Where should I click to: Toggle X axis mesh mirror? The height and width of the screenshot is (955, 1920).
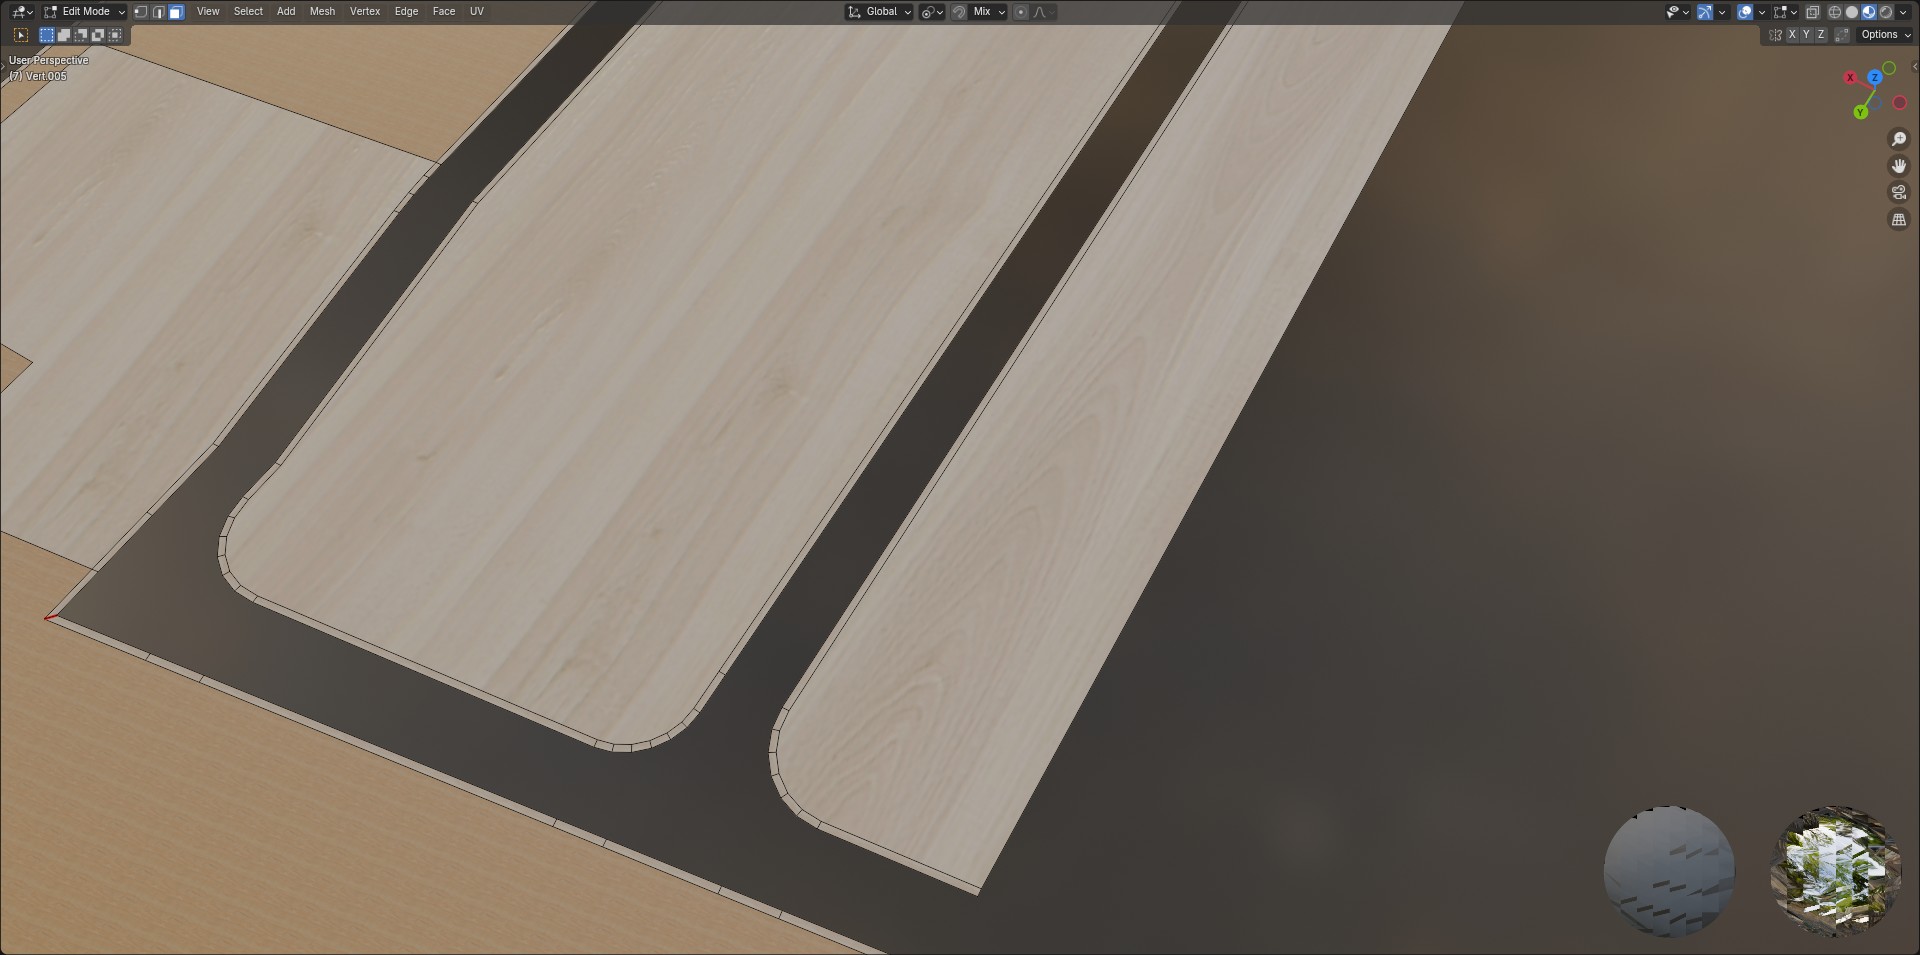(x=1792, y=35)
